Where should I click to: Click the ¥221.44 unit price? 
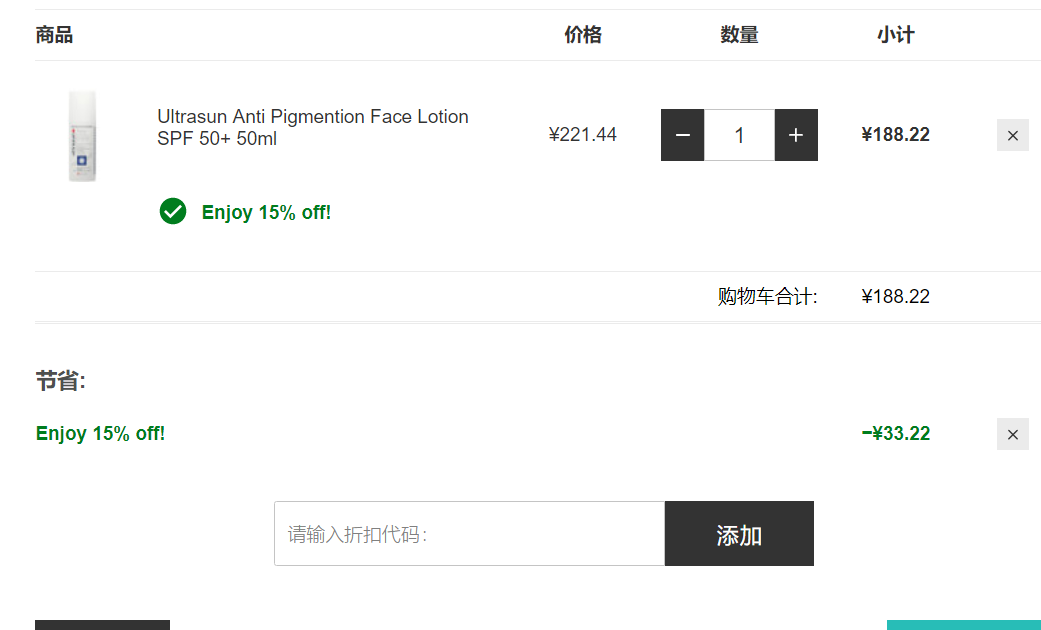[x=582, y=135]
